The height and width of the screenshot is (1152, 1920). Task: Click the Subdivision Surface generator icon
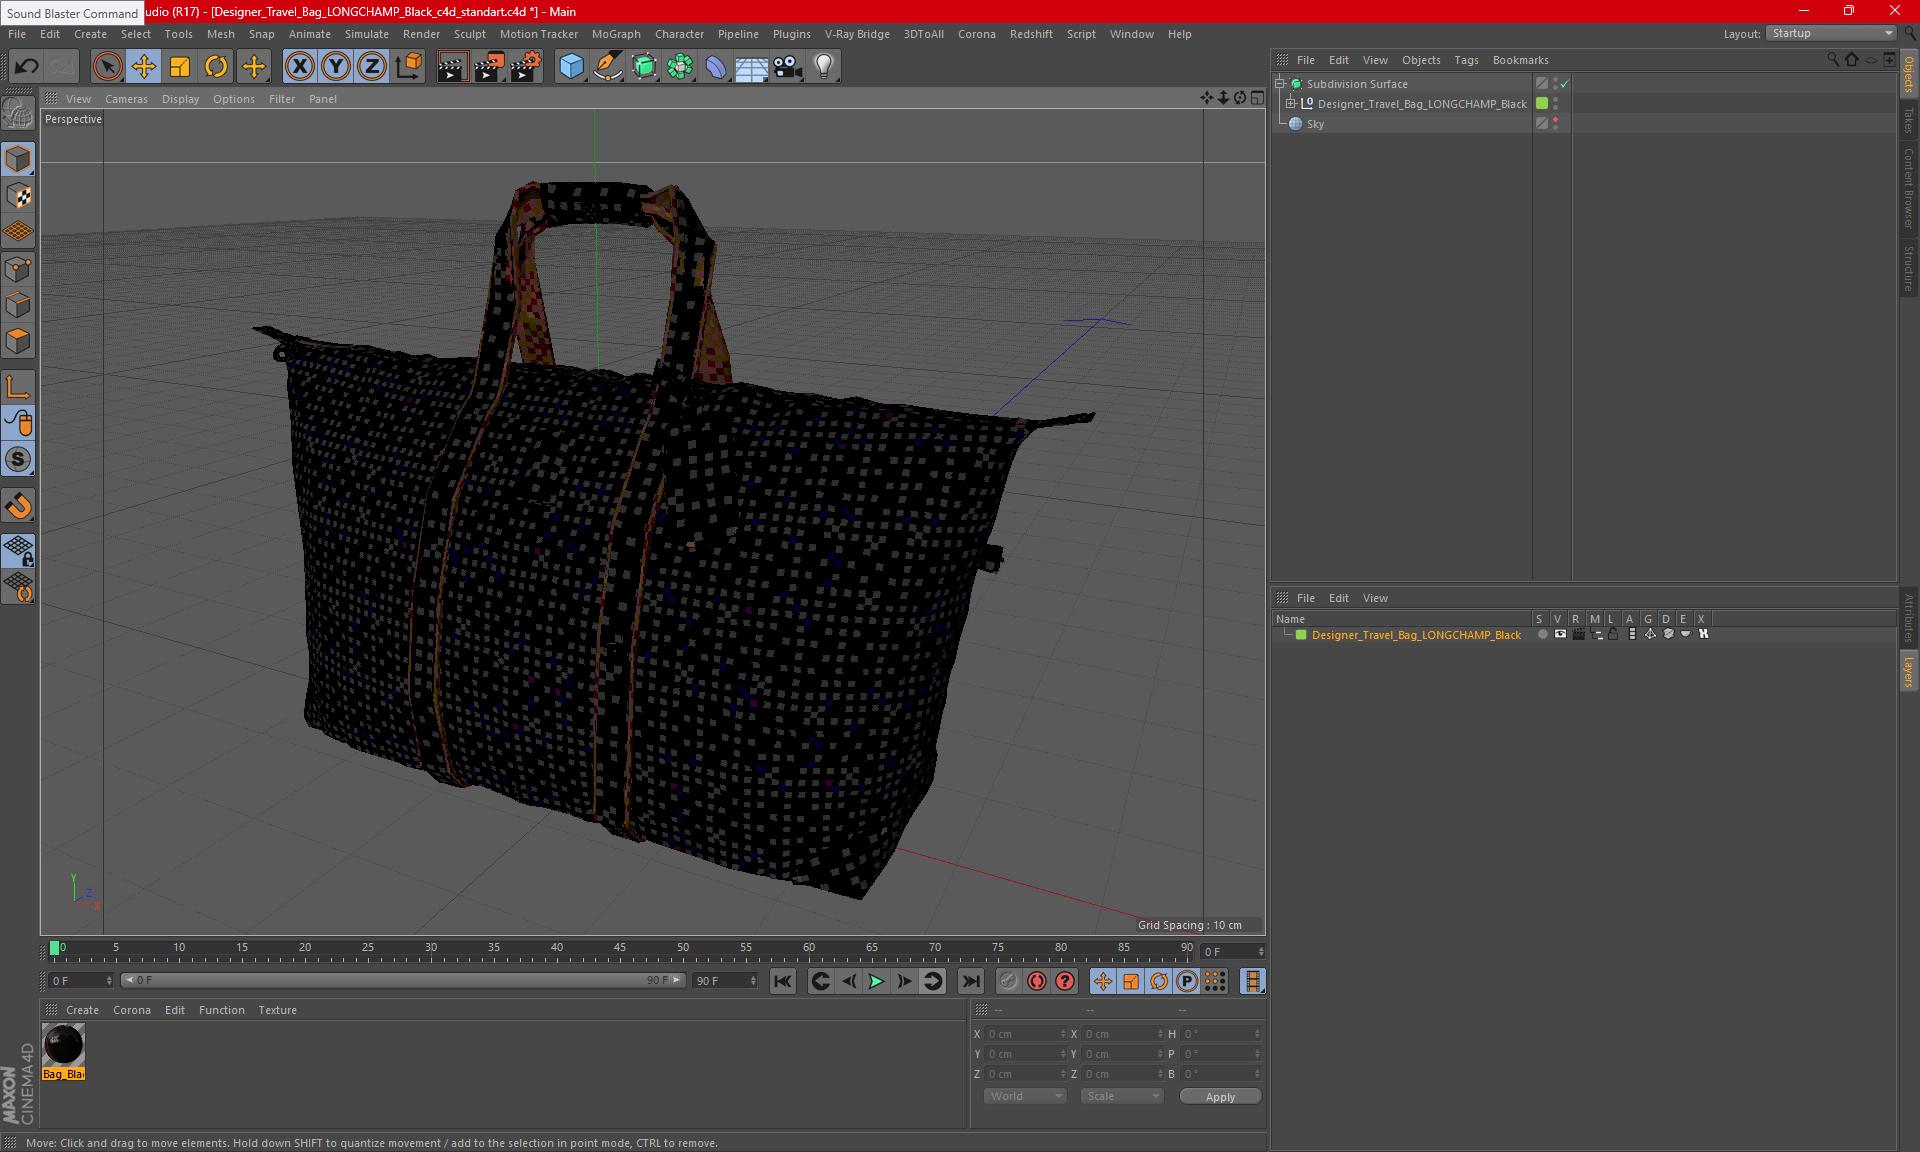[x=644, y=67]
